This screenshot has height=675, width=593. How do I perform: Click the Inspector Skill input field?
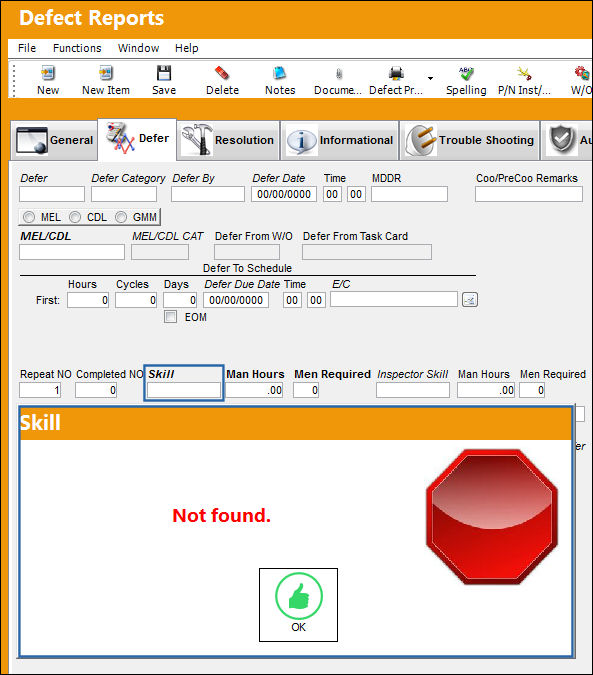[413, 390]
